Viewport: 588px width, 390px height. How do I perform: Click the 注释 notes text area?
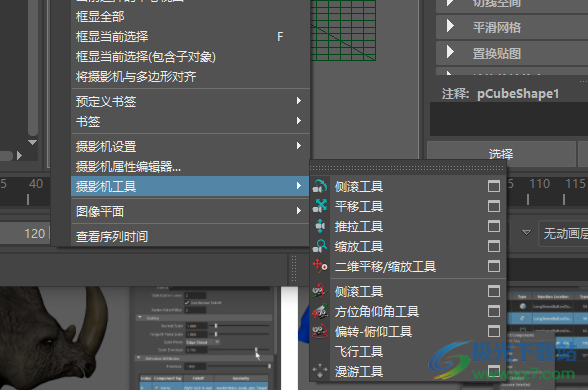point(509,119)
